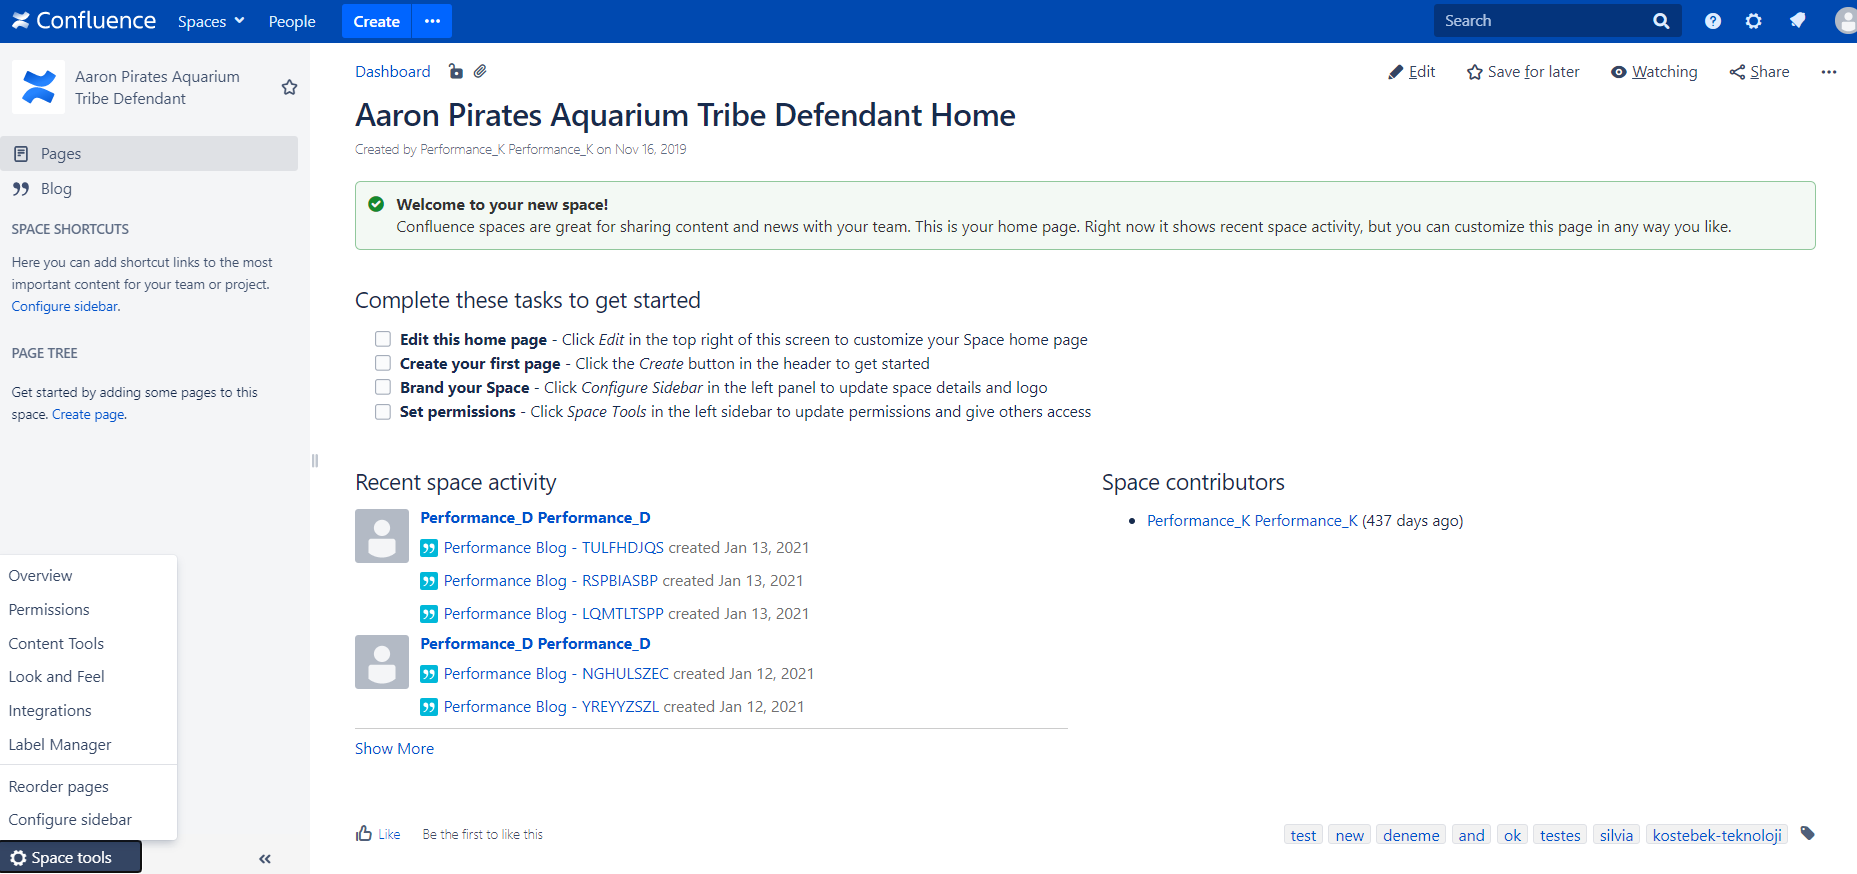The height and width of the screenshot is (874, 1857).
Task: Click the 'test' label
Action: [x=1303, y=836]
